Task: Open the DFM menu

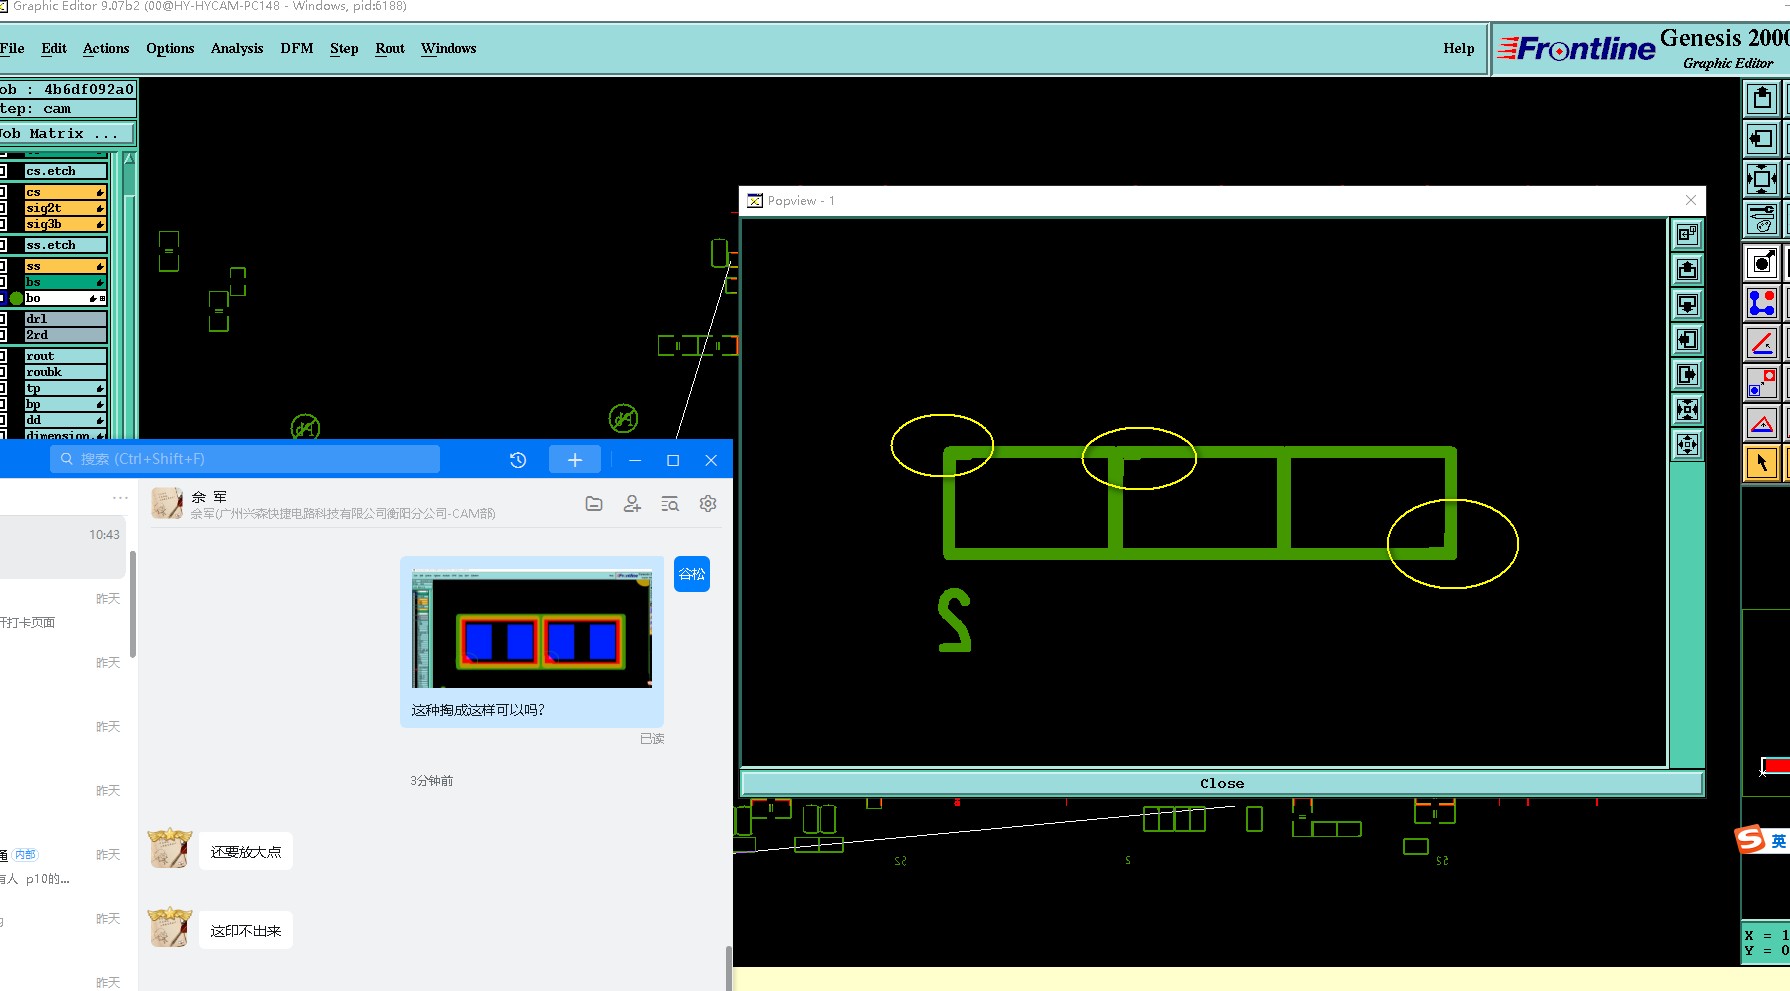Action: point(297,48)
